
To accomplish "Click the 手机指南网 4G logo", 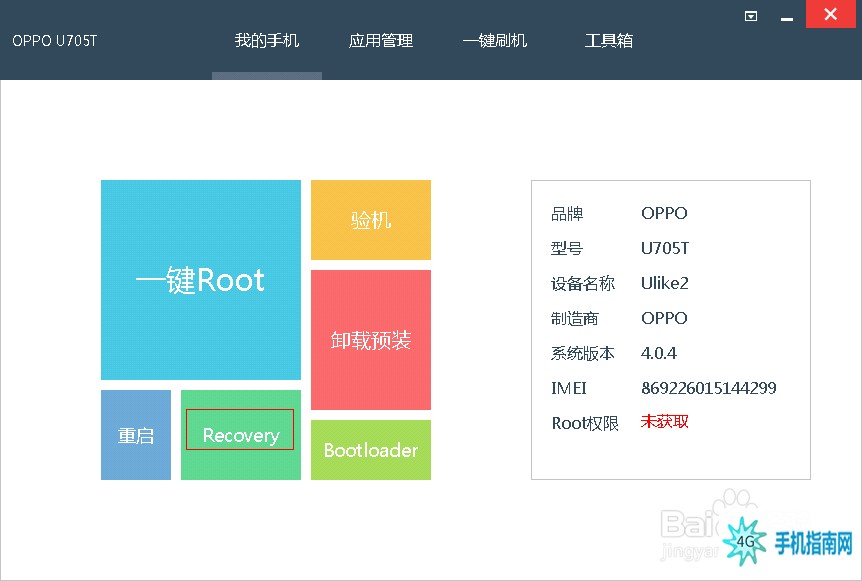I will coord(790,542).
